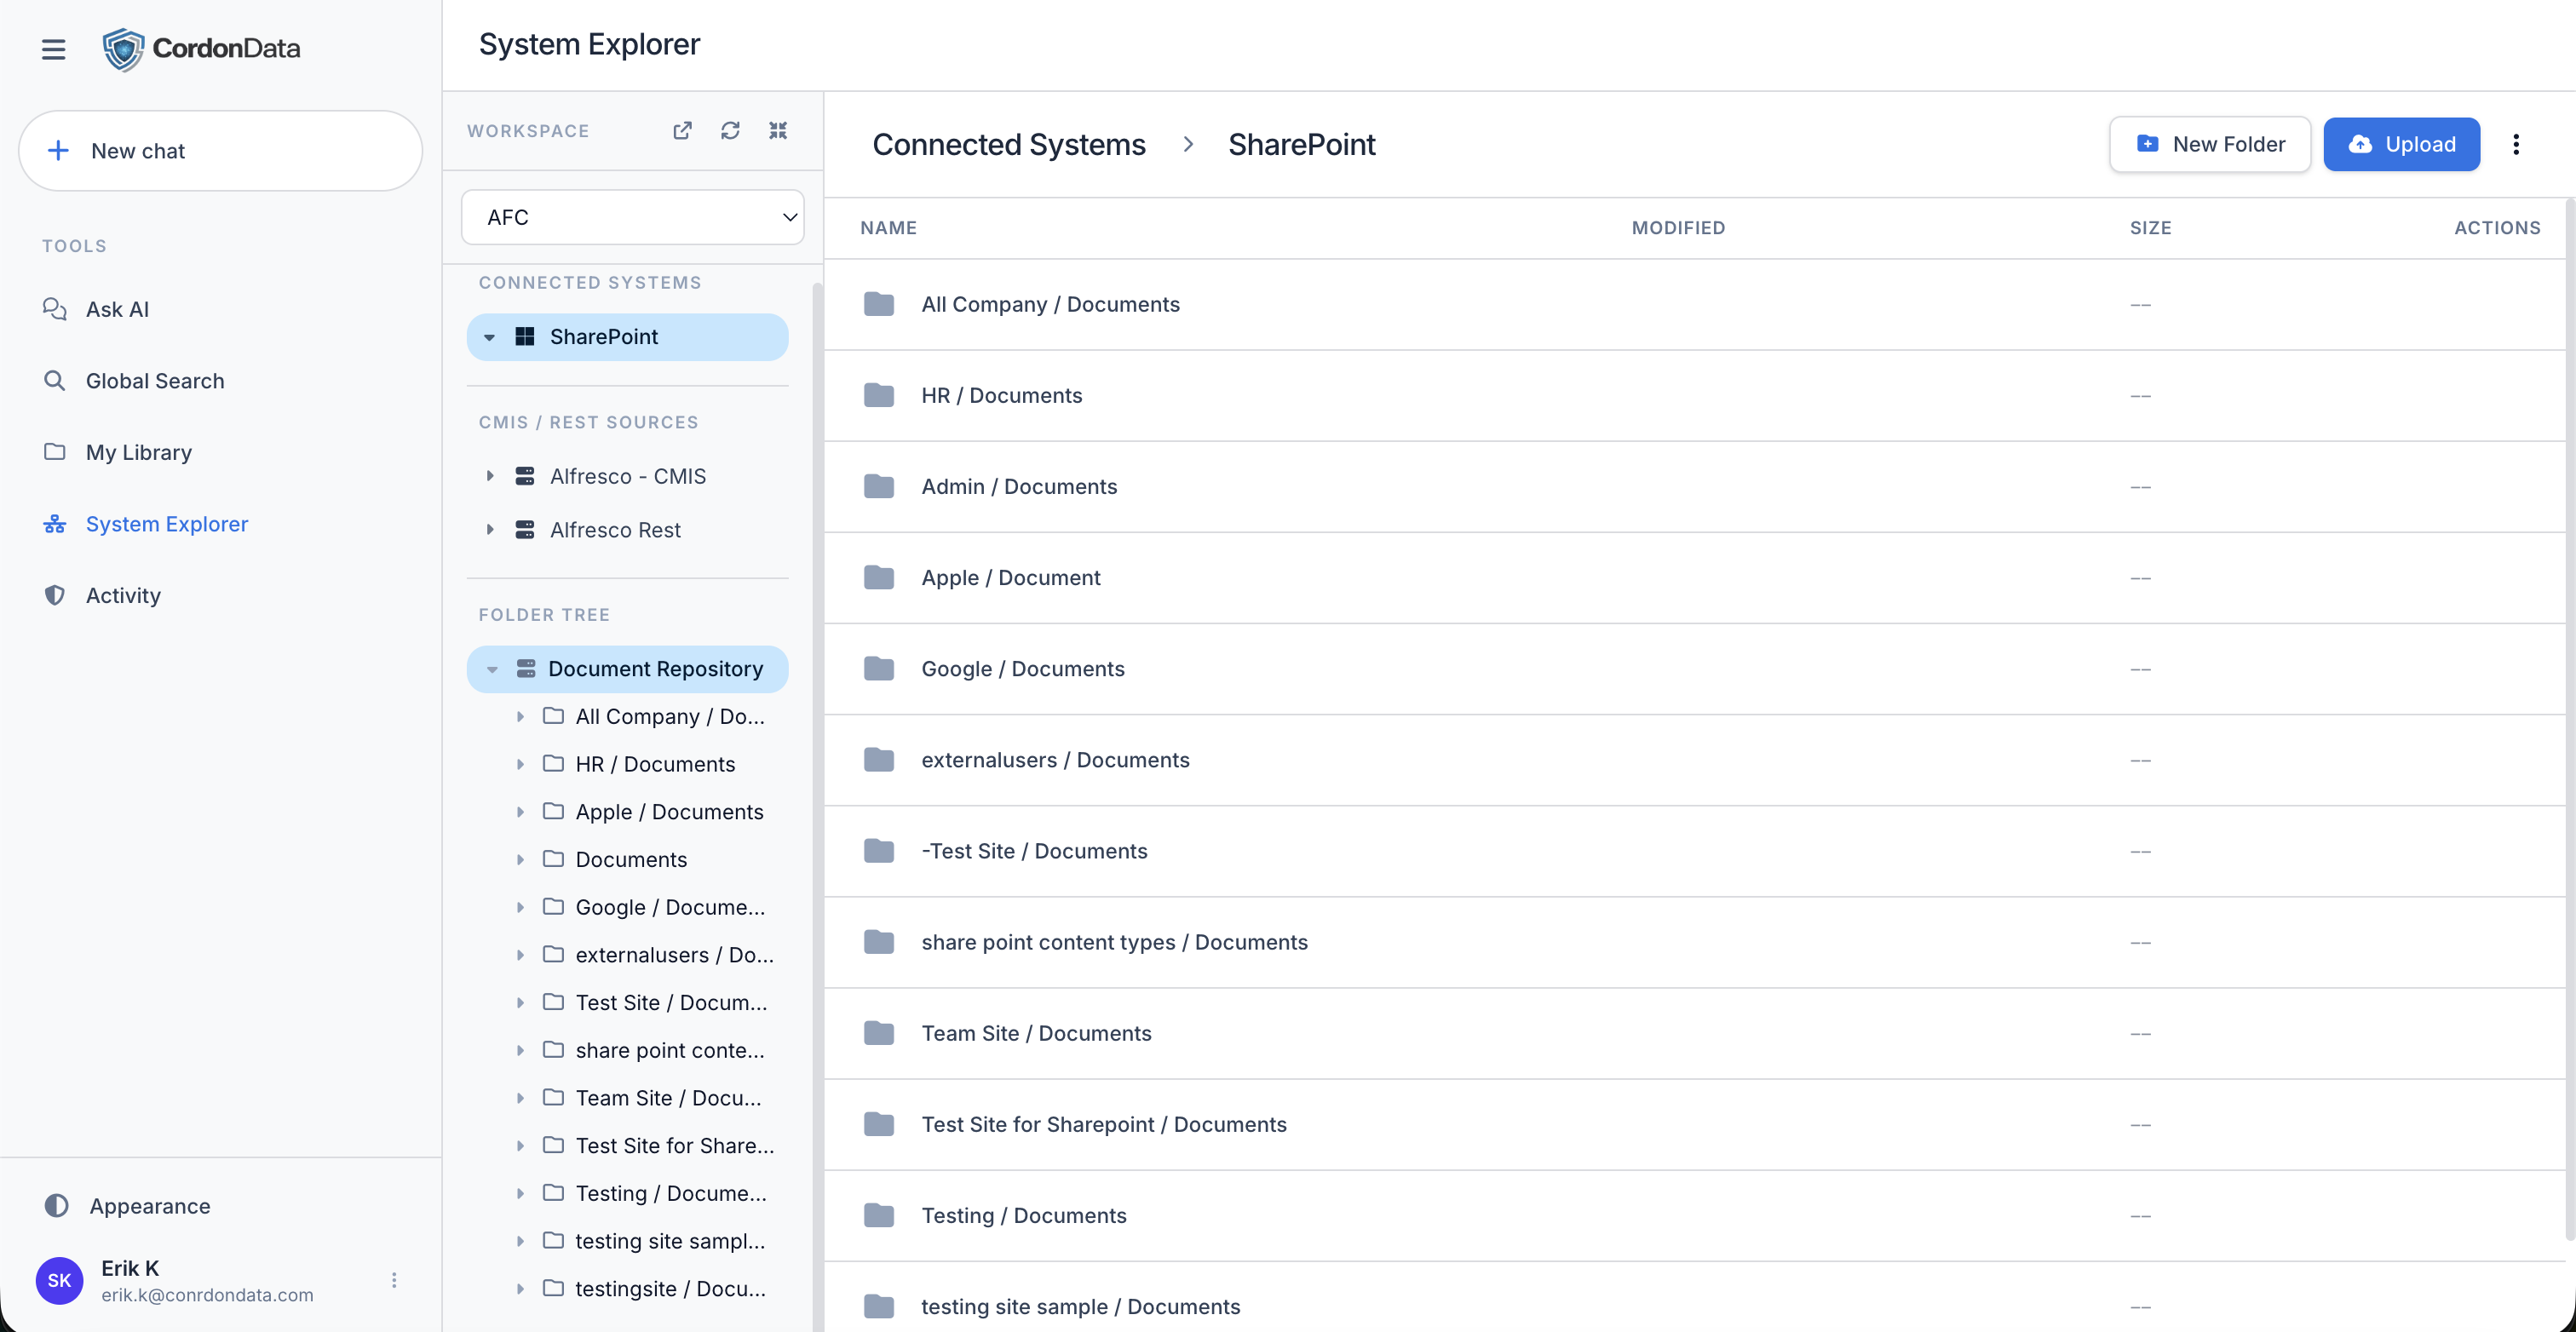Screen dimensions: 2576x1332
Task: Click the hamburger menu icon
Action: point(53,49)
